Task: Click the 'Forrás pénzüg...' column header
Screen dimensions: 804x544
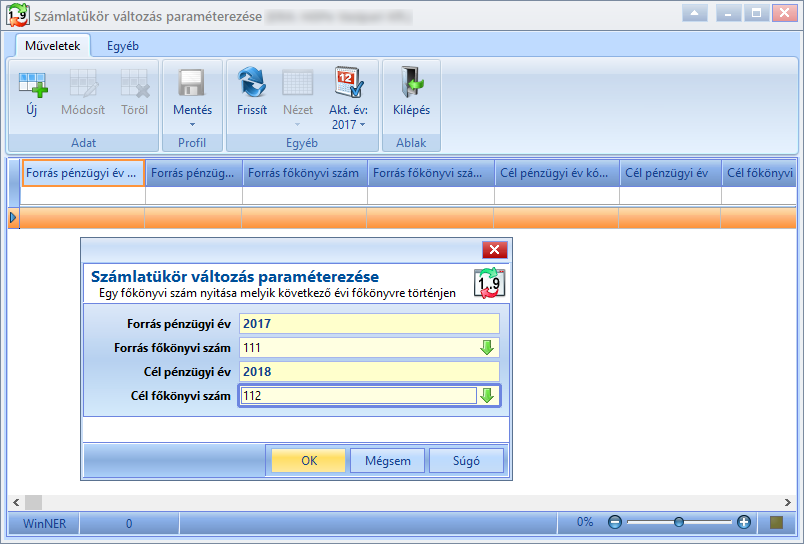Action: point(193,173)
